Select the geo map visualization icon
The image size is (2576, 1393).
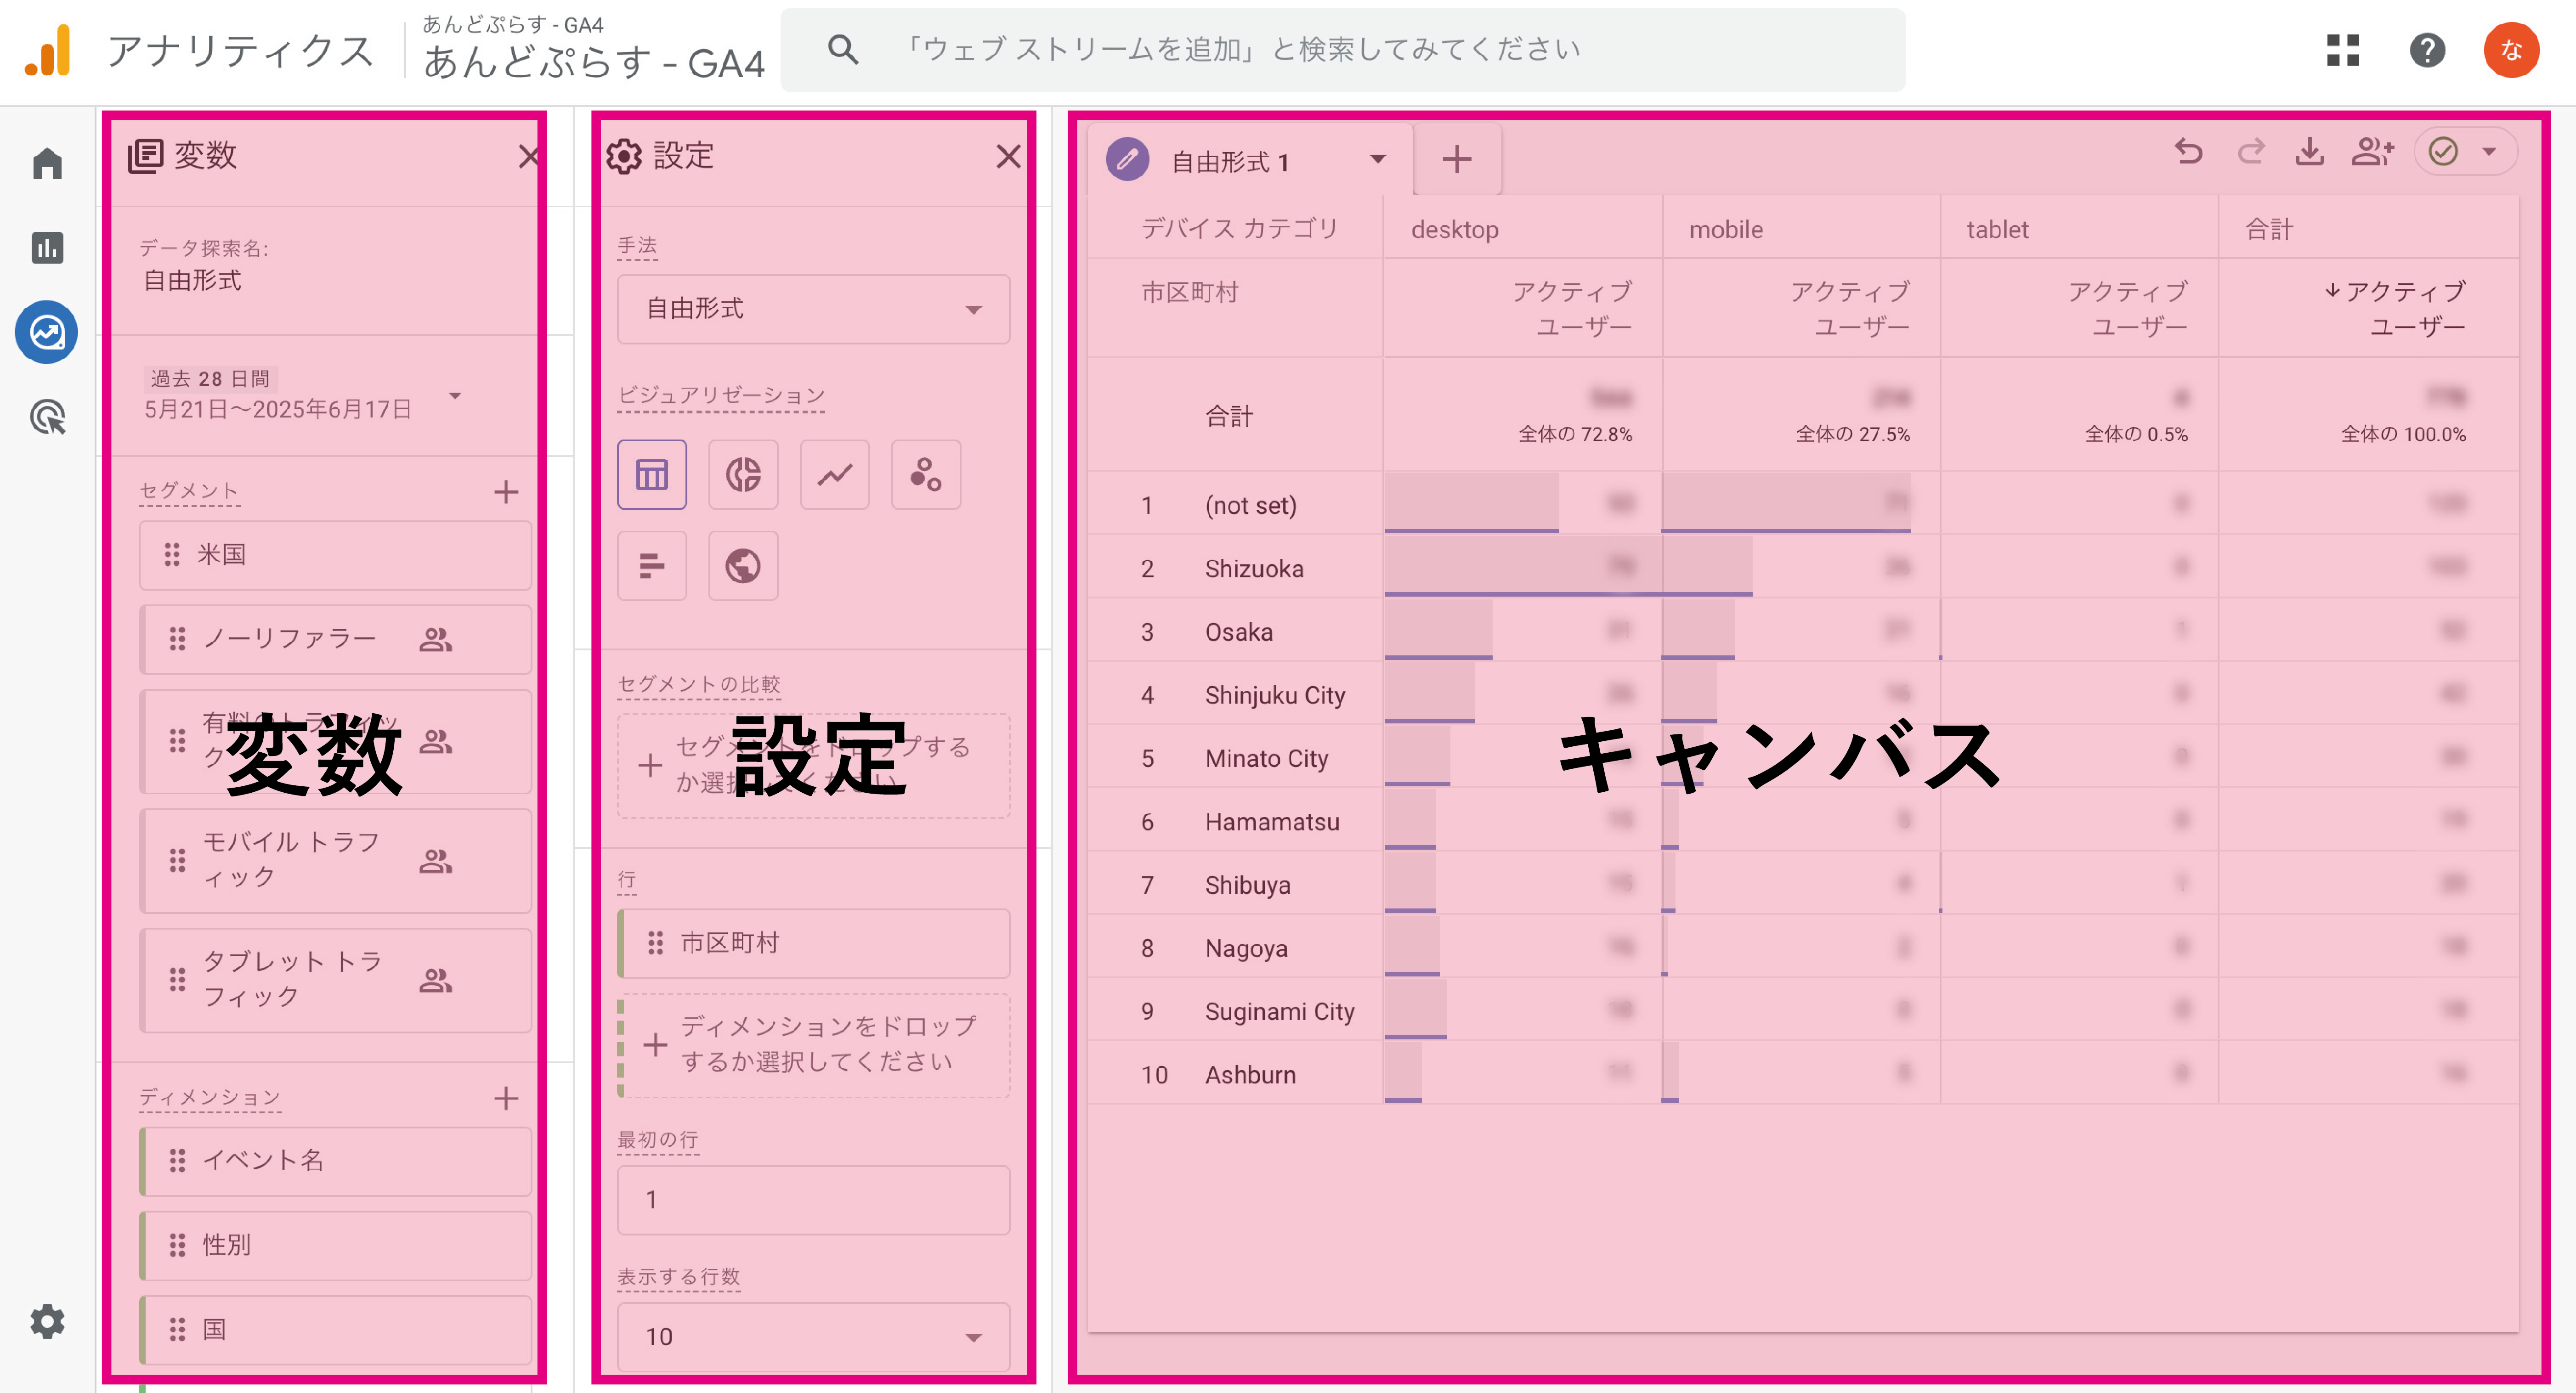[743, 566]
